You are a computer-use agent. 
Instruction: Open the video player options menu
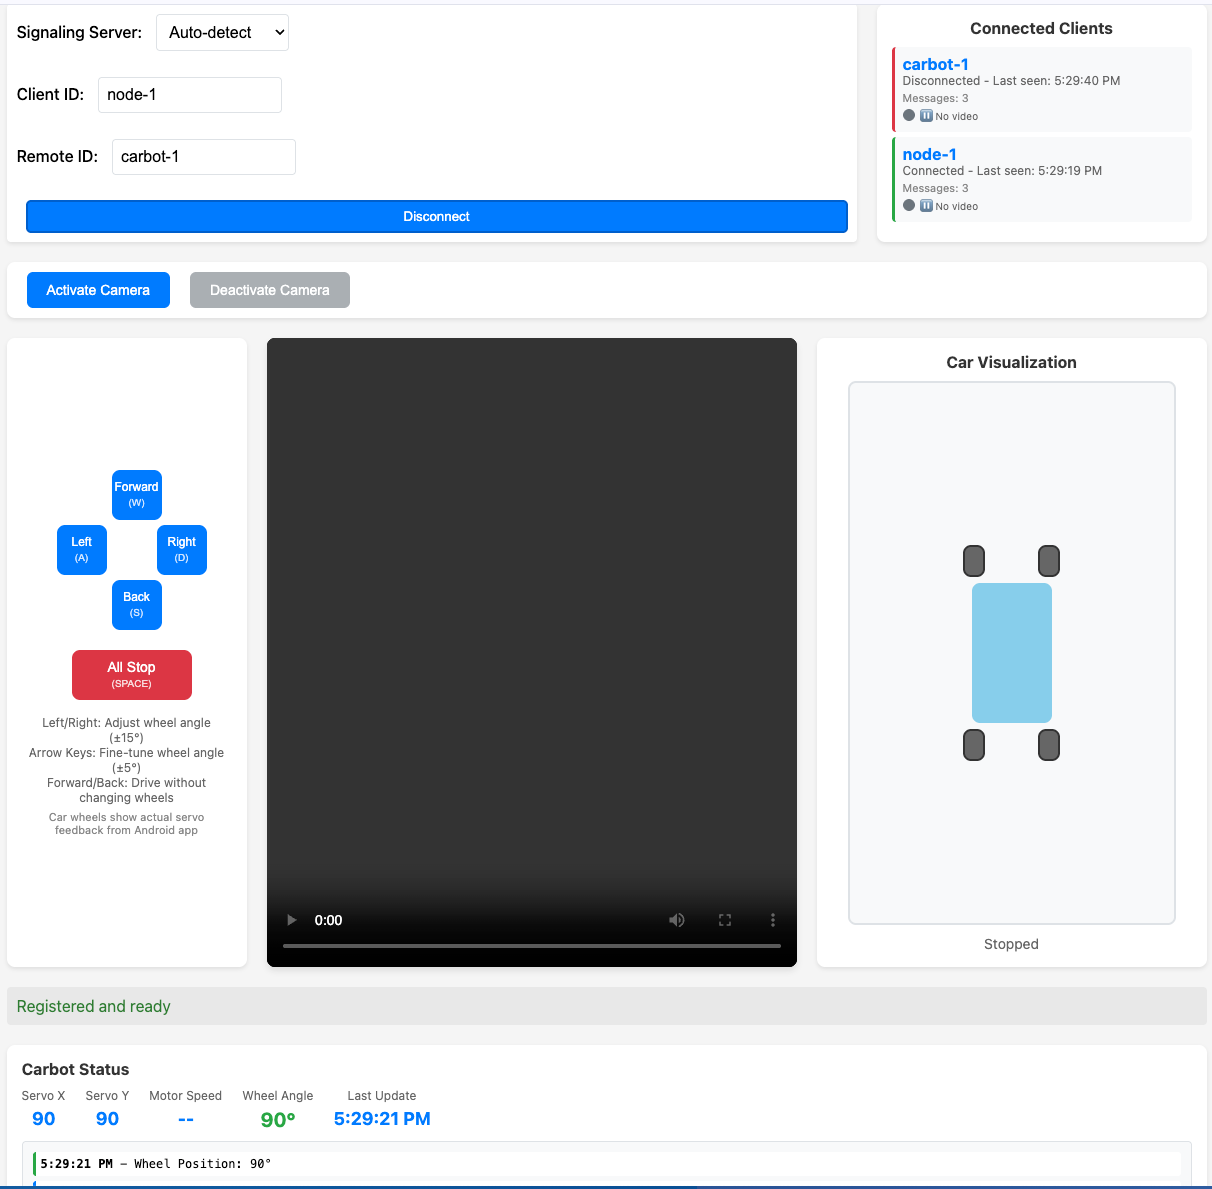coord(772,920)
